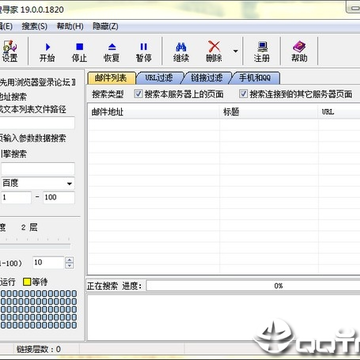The image size is (360, 360).
Task: Click the 0% search progress bar
Action: [x=253, y=286]
